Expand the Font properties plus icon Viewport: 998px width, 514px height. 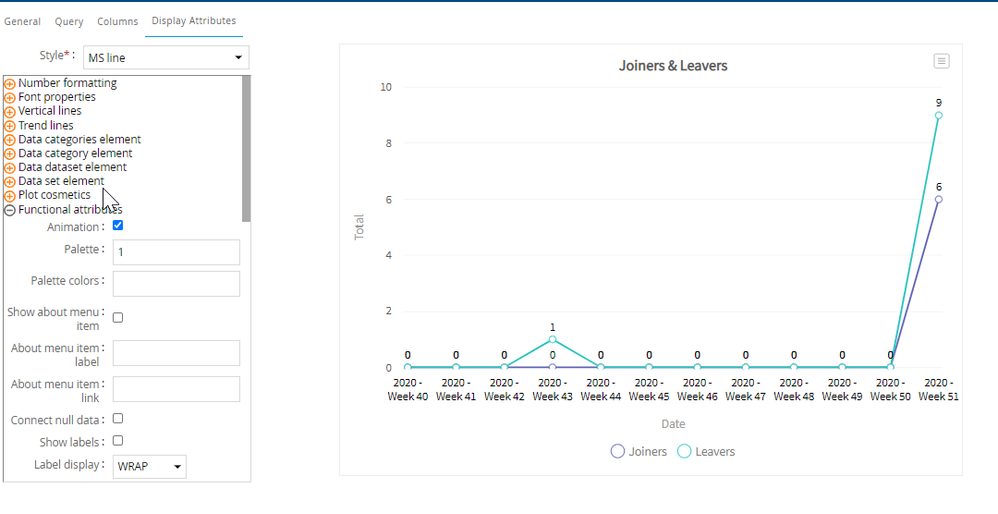point(10,98)
